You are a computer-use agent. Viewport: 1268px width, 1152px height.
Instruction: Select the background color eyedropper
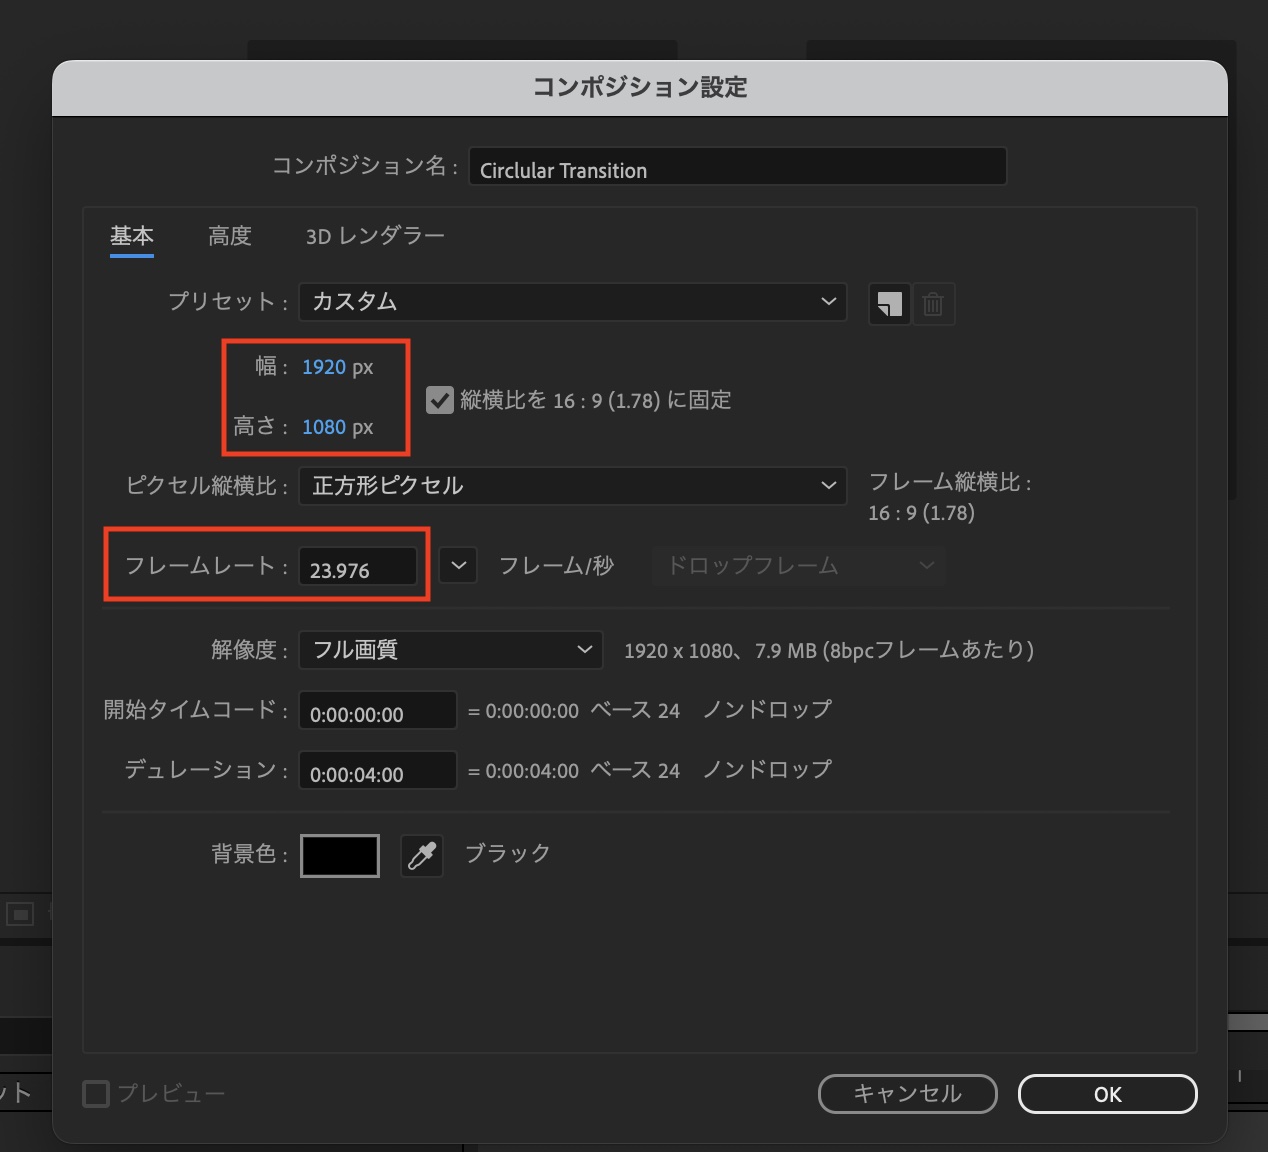[x=421, y=855]
